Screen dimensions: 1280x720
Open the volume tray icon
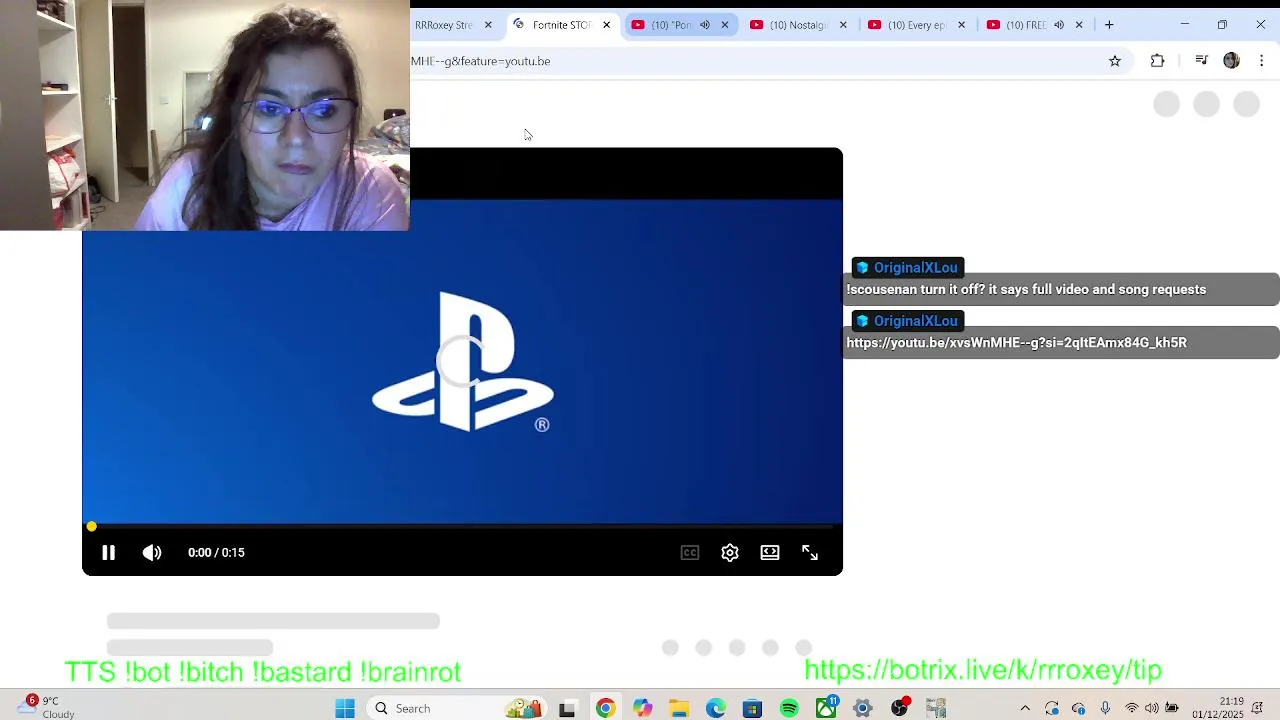(1152, 708)
